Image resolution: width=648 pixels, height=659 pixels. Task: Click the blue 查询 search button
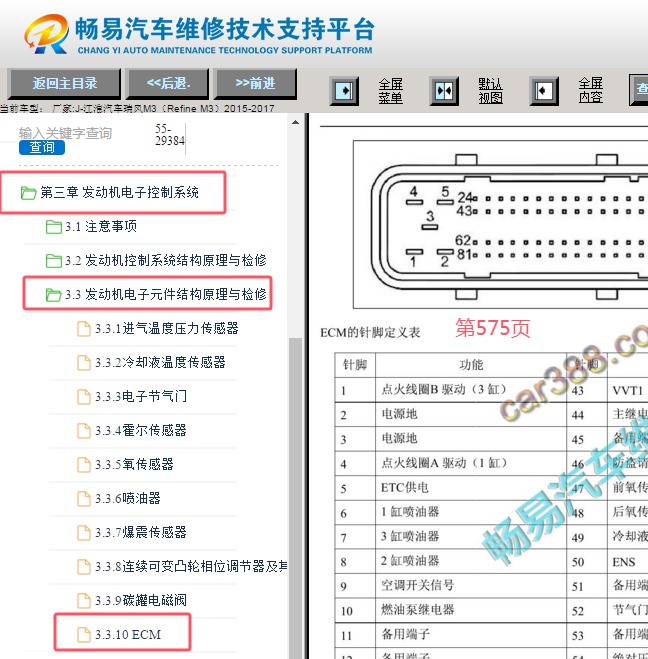[x=42, y=148]
